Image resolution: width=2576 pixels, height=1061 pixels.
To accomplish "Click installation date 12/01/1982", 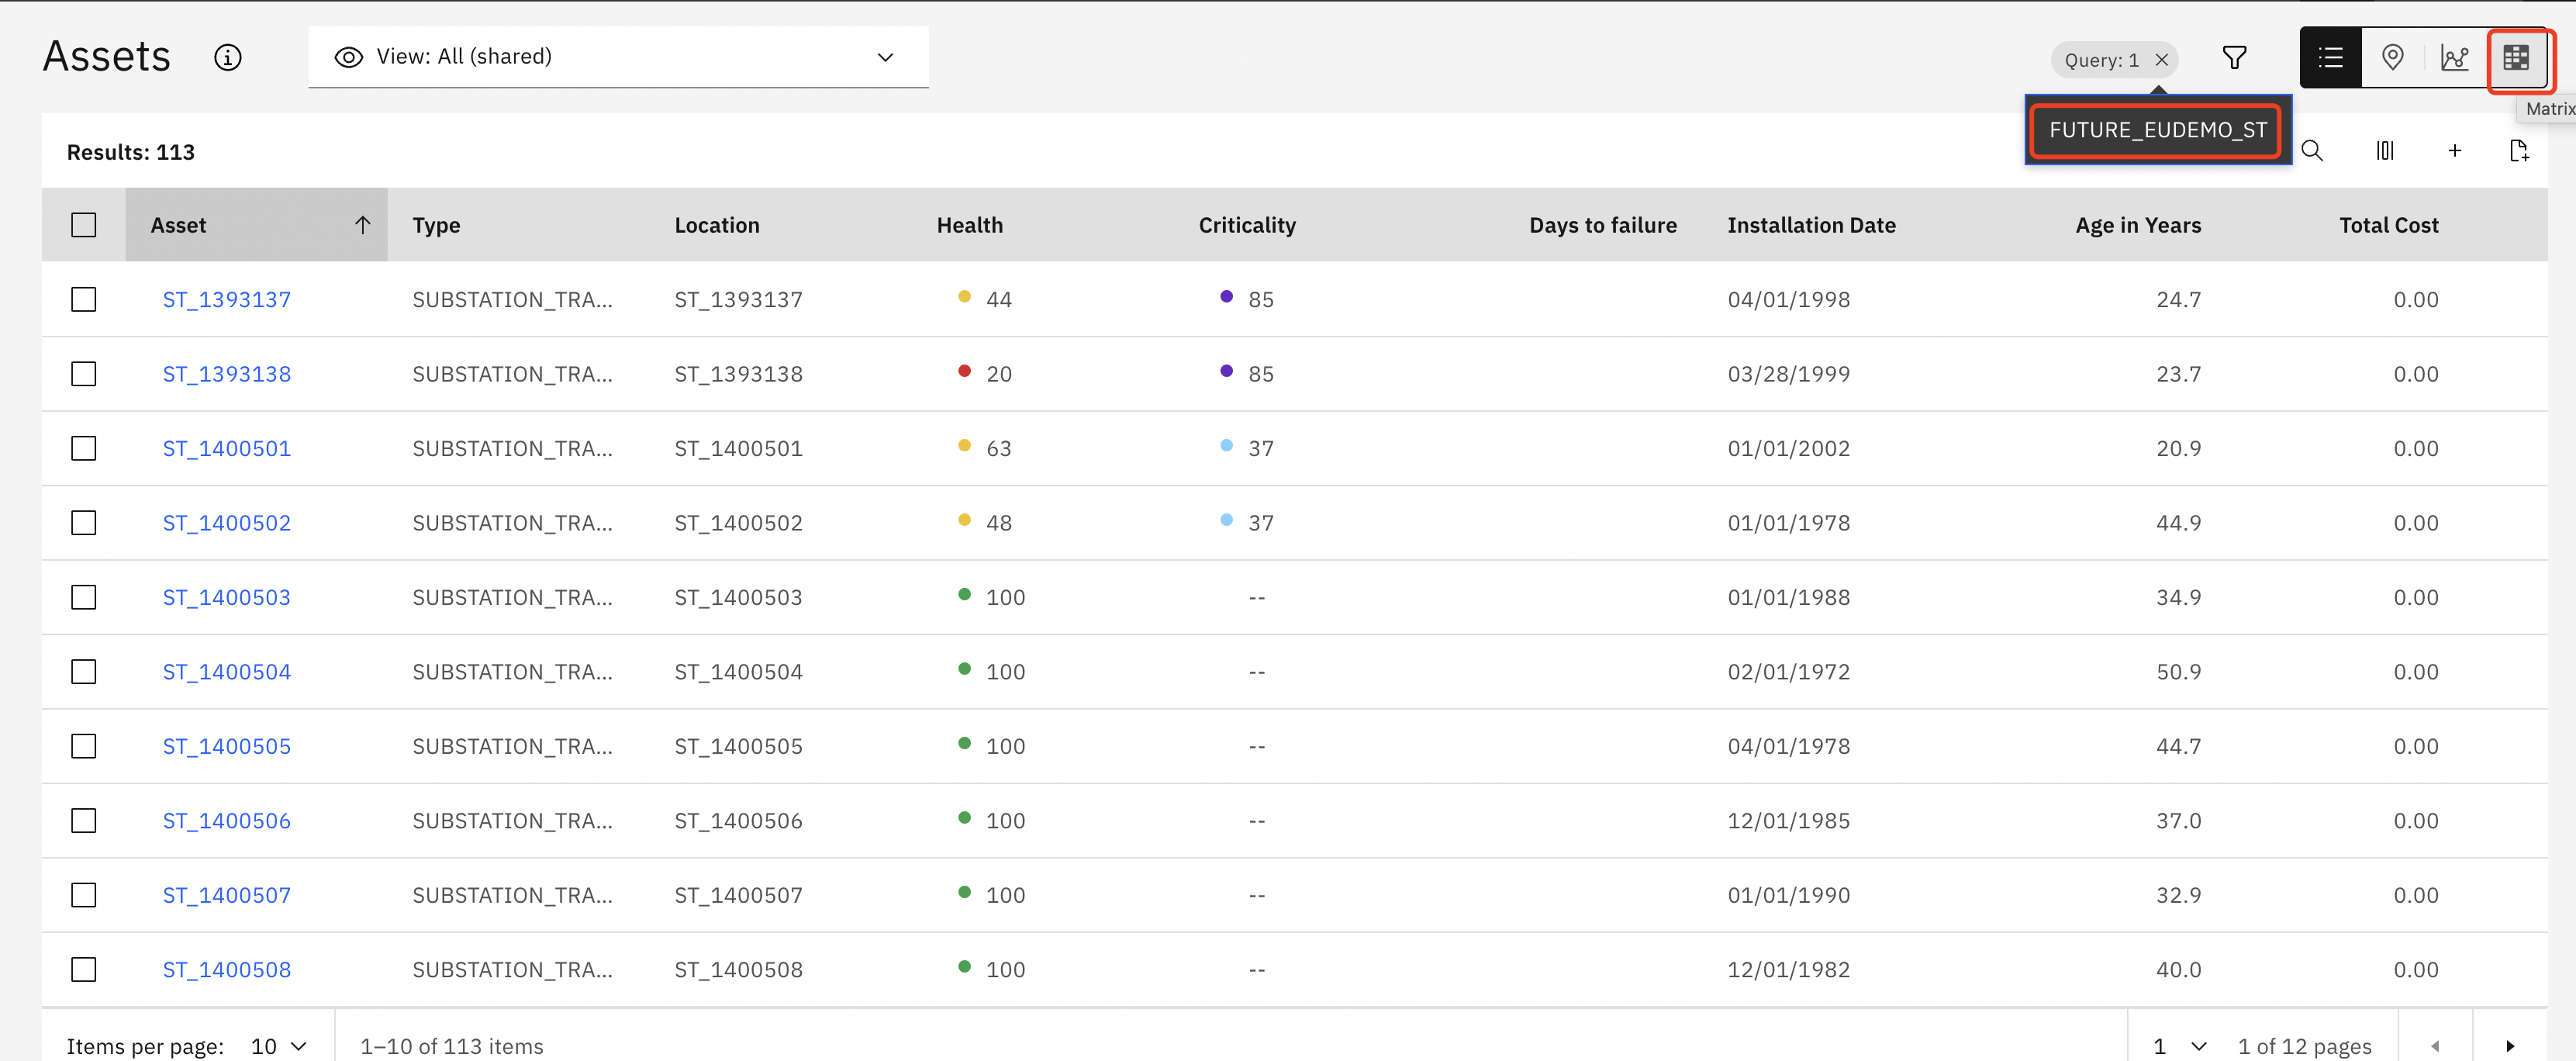I will click(1788, 970).
